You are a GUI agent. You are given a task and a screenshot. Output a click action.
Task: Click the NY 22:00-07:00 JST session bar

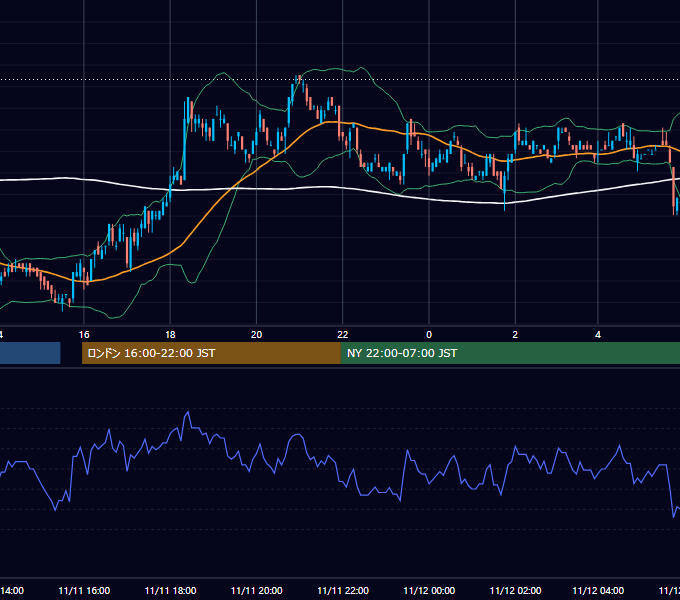coord(510,353)
